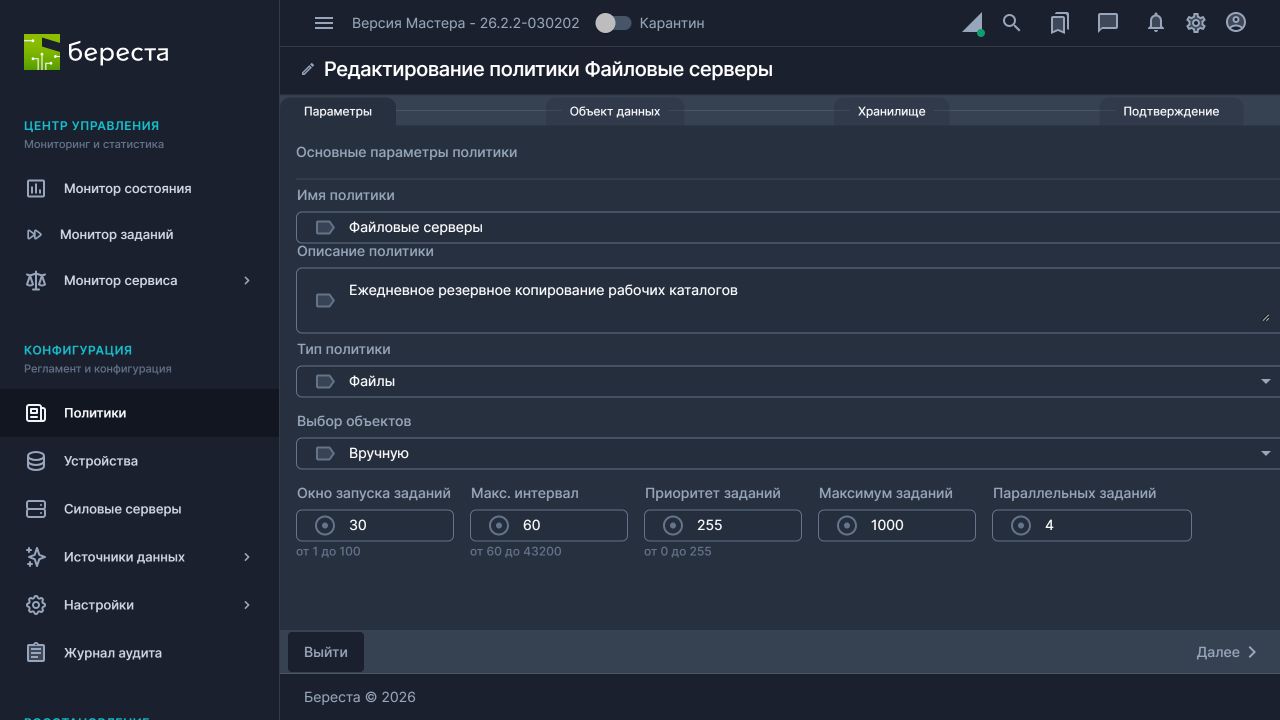Switch to the Хранилище tab
1280x720 pixels.
tap(891, 111)
